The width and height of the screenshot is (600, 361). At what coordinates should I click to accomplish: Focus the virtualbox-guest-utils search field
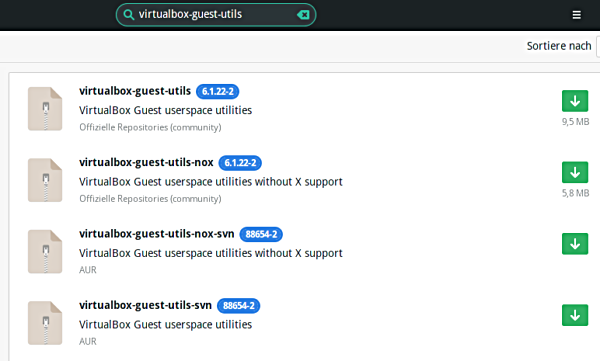tap(216, 15)
